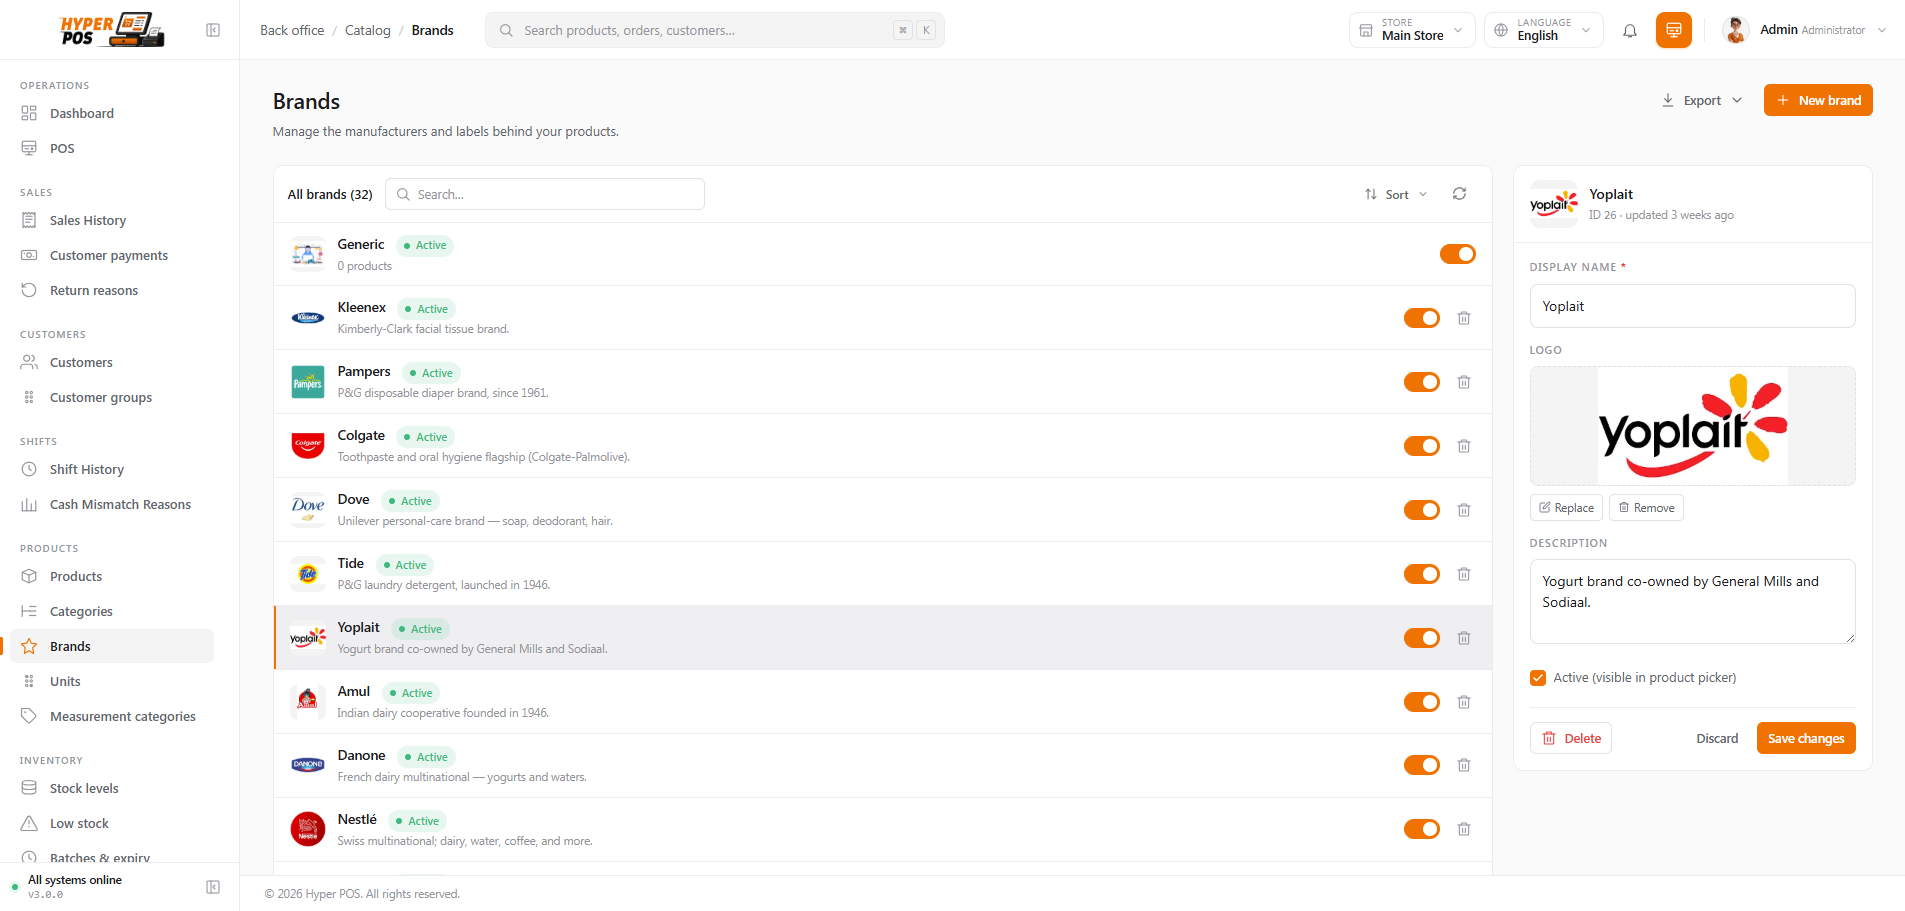Click the Yoplait logo preview image

1693,426
